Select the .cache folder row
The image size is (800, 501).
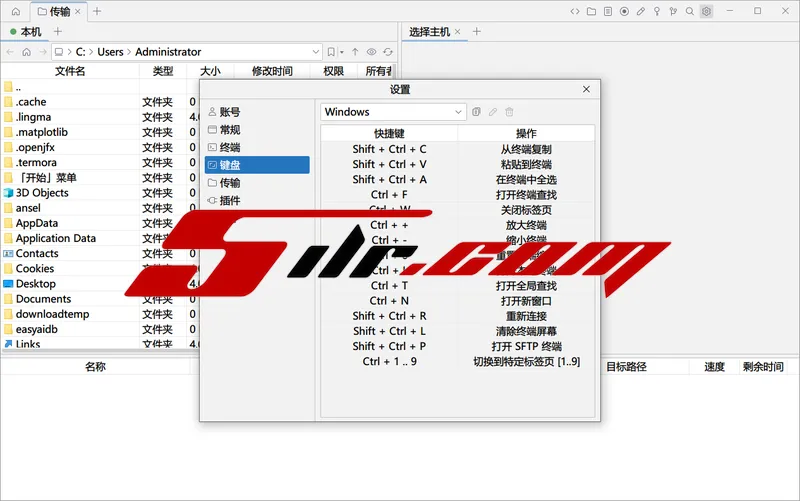click(x=100, y=102)
